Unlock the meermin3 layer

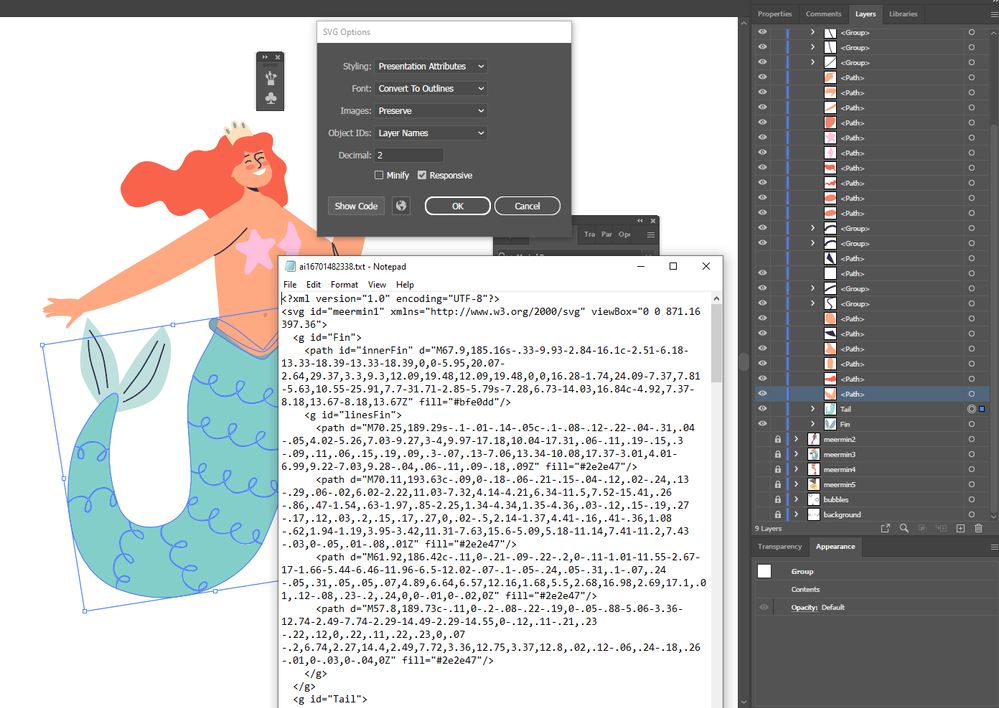(778, 454)
